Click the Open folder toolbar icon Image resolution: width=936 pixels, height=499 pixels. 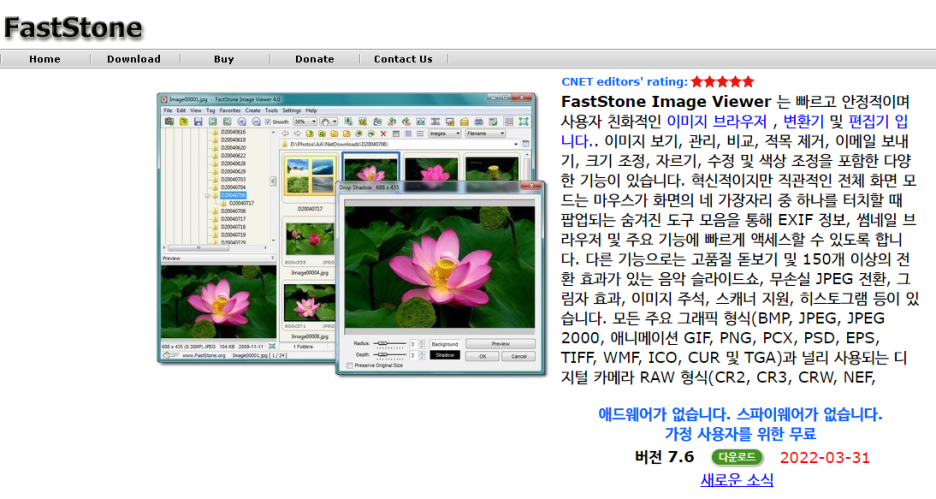184,122
